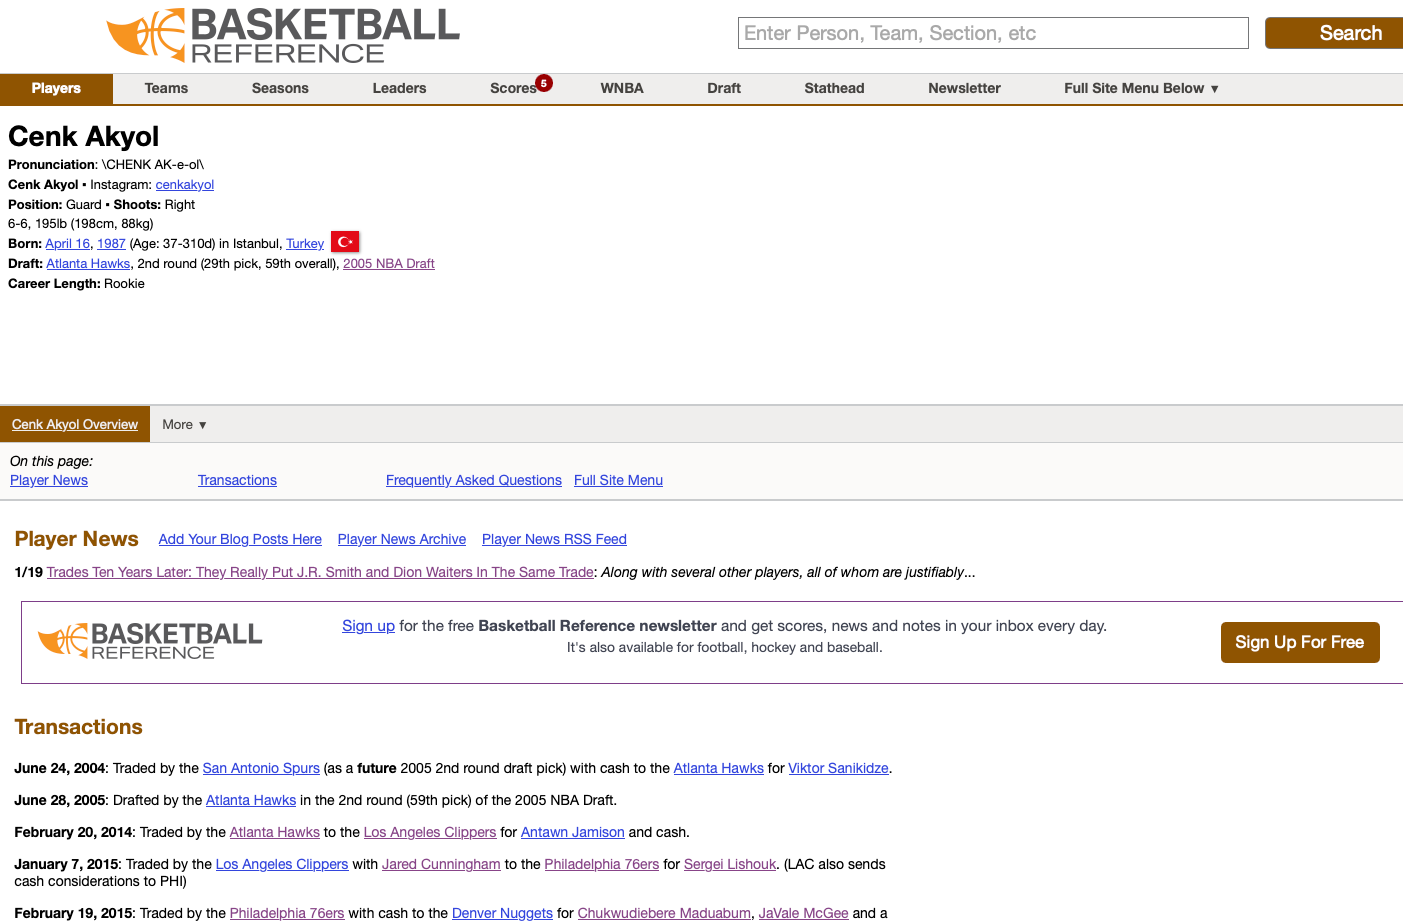This screenshot has width=1403, height=922.
Task: Expand the More dropdown
Action: 184,424
